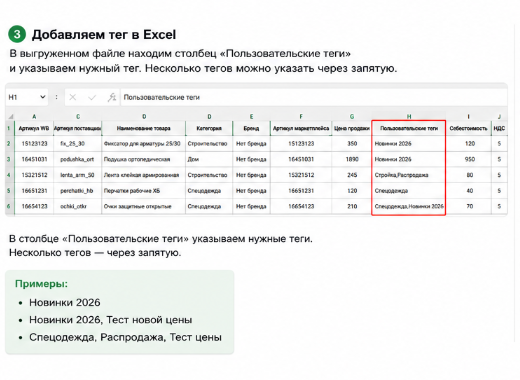The height and width of the screenshot is (380, 520).
Task: Select row 6 header number
Action: tap(9, 206)
